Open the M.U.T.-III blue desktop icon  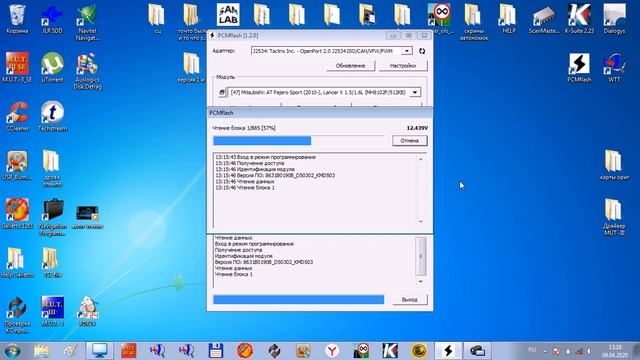tap(52, 311)
